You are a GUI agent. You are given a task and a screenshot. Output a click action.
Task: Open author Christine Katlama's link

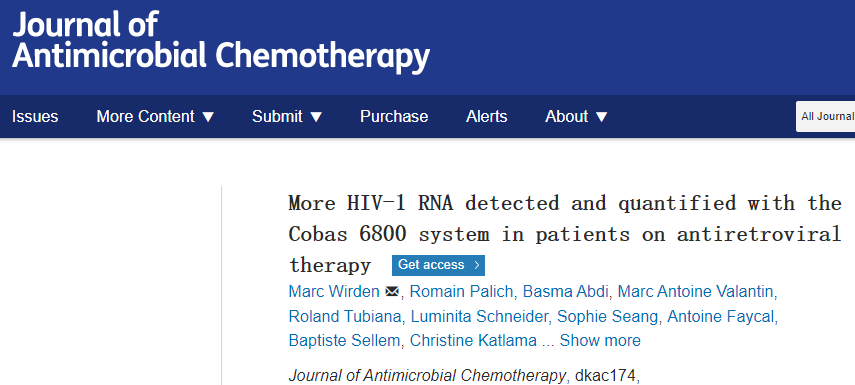pyautogui.click(x=473, y=341)
